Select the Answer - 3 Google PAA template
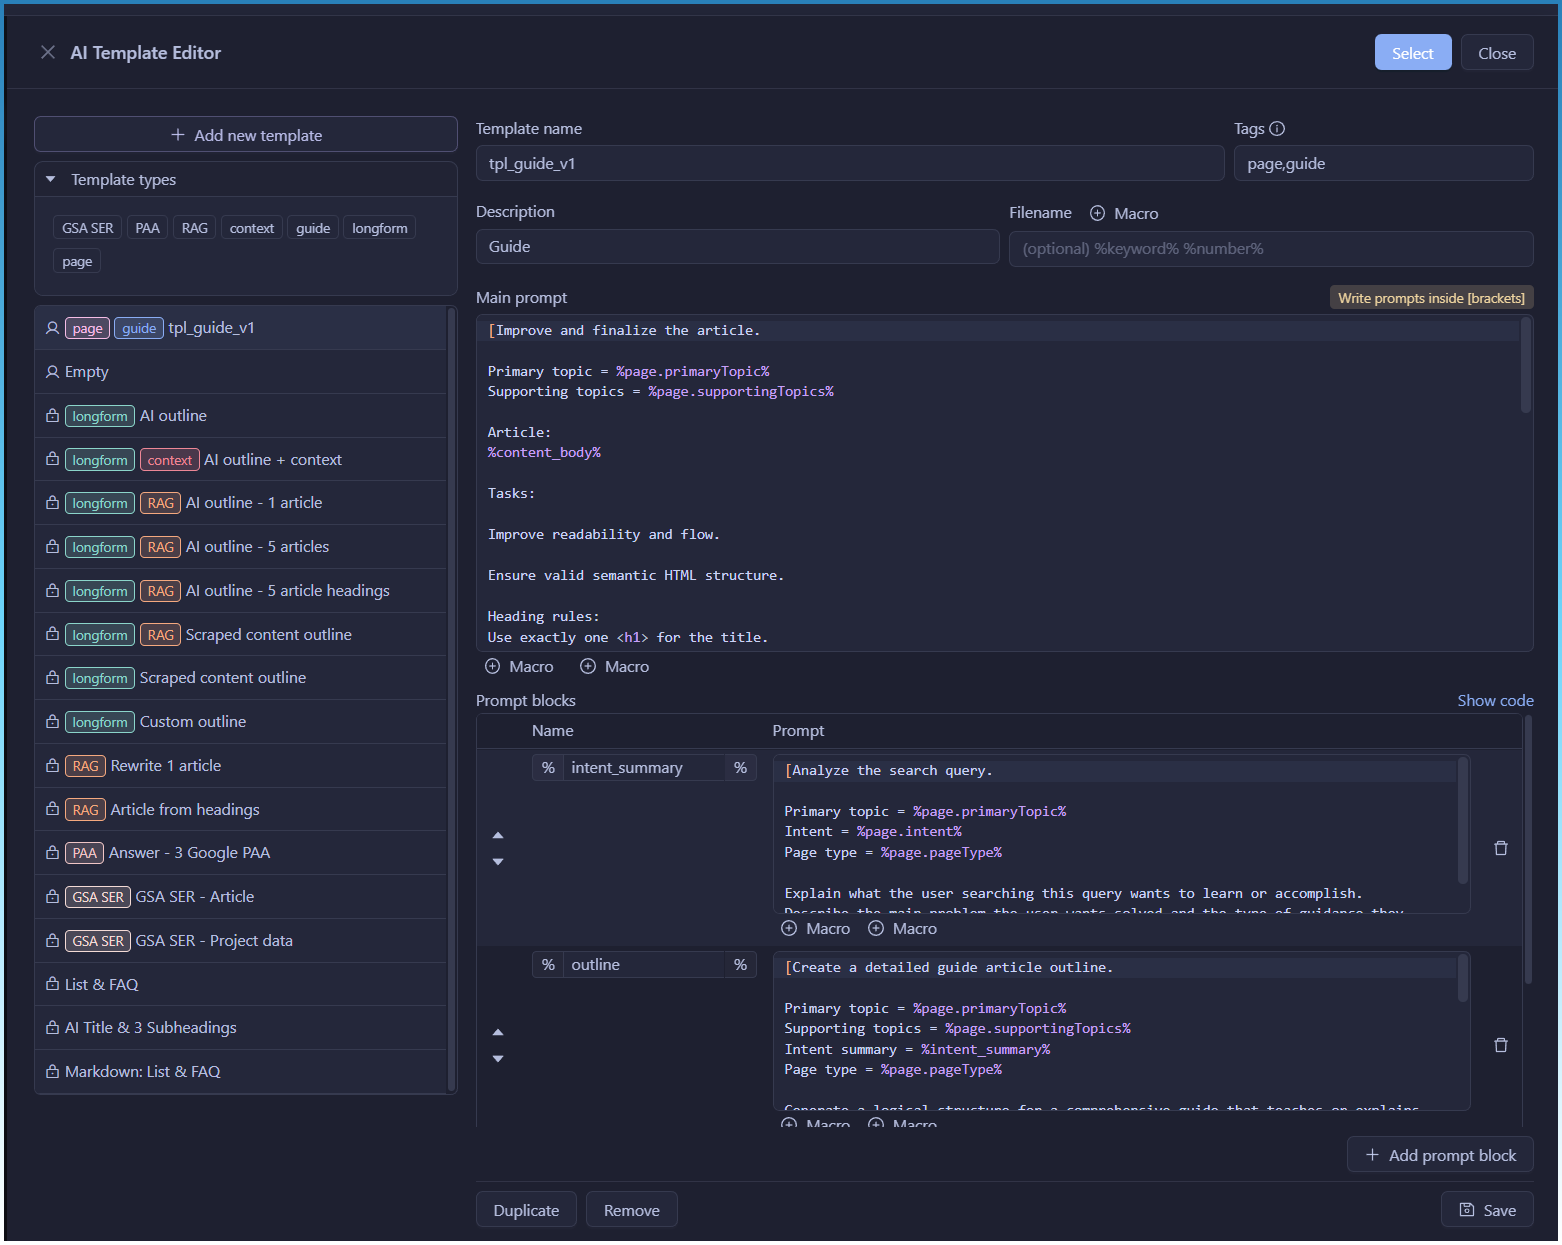 (189, 853)
